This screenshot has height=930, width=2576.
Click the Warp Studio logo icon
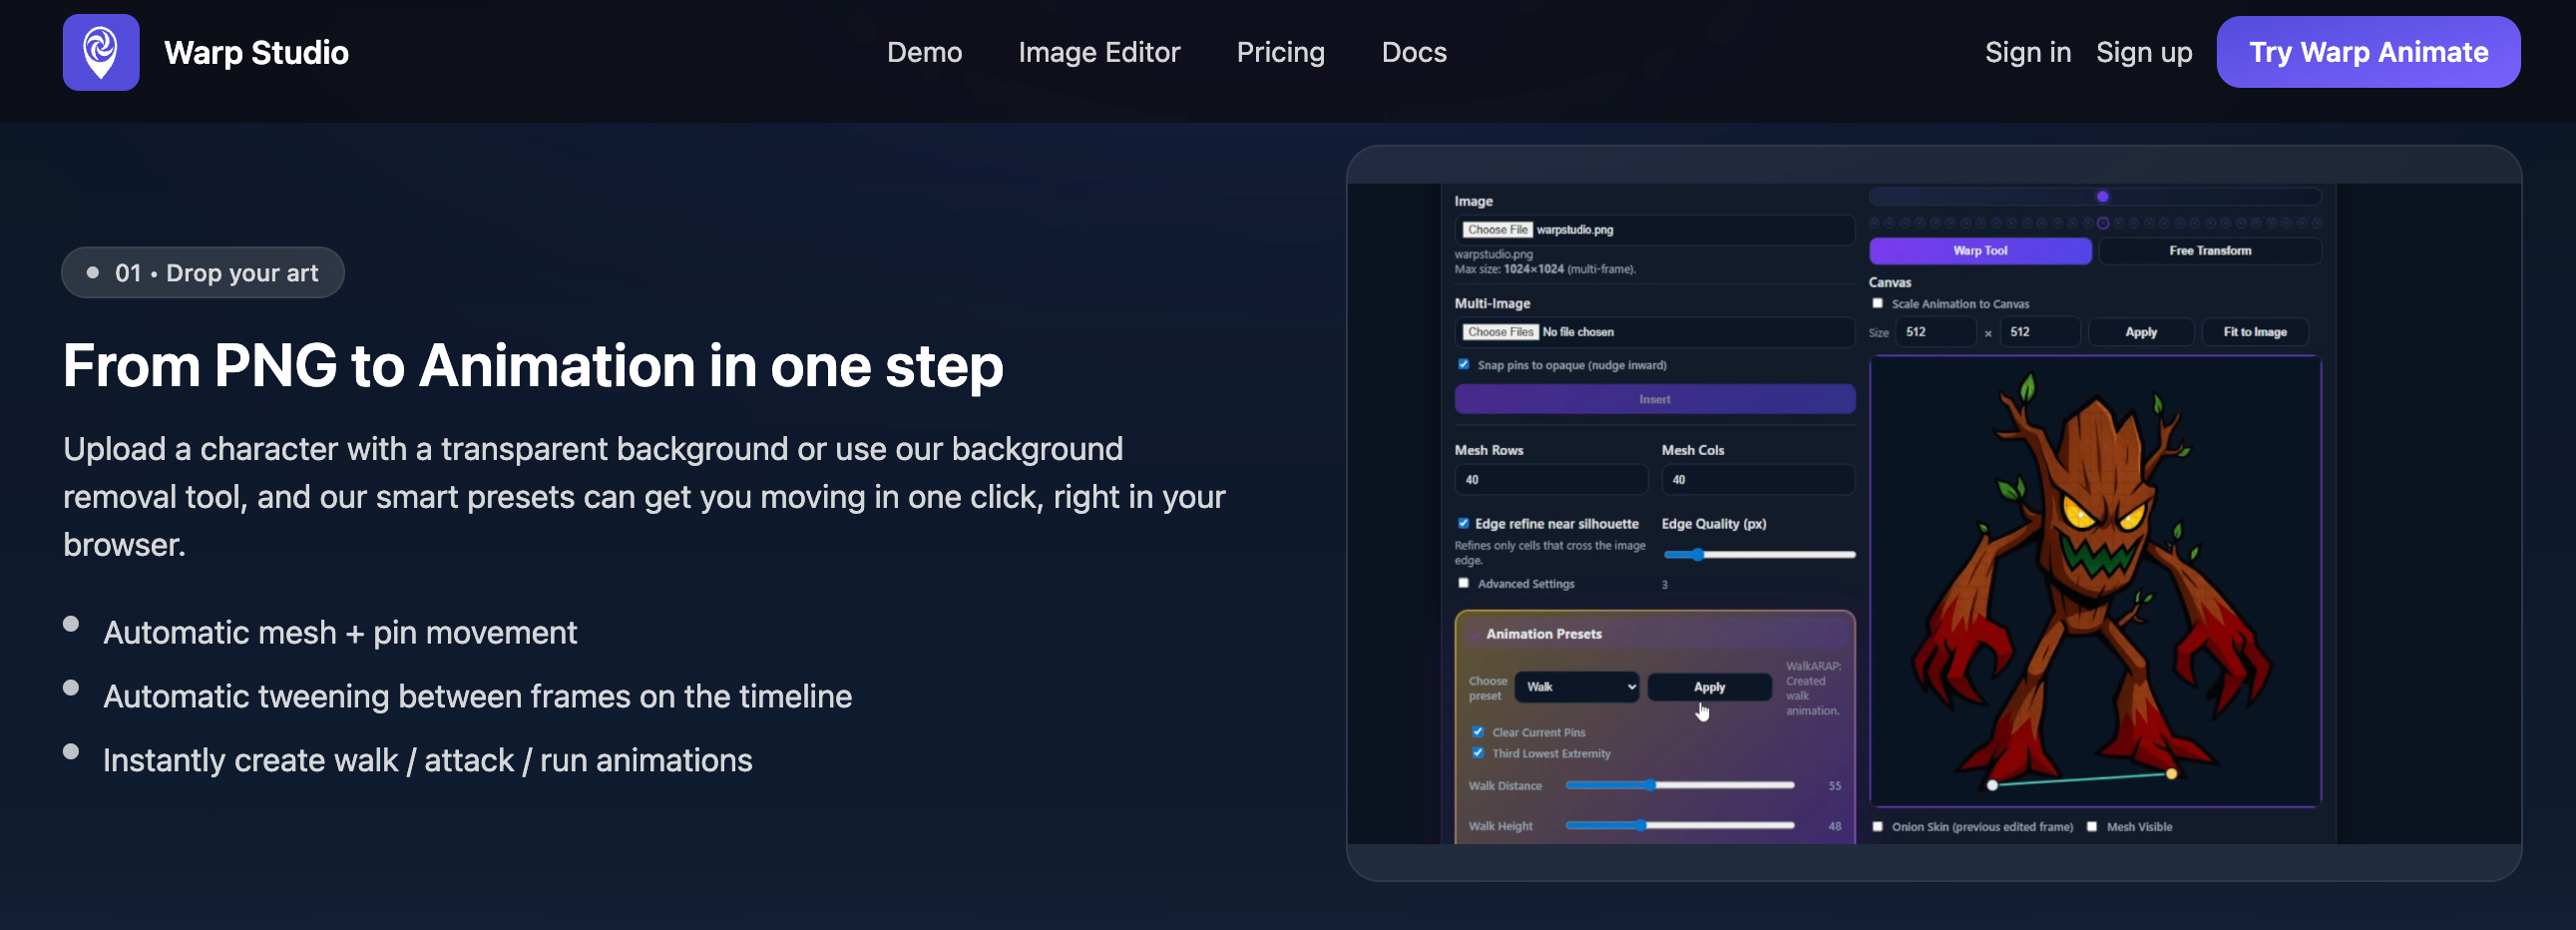pos(101,52)
